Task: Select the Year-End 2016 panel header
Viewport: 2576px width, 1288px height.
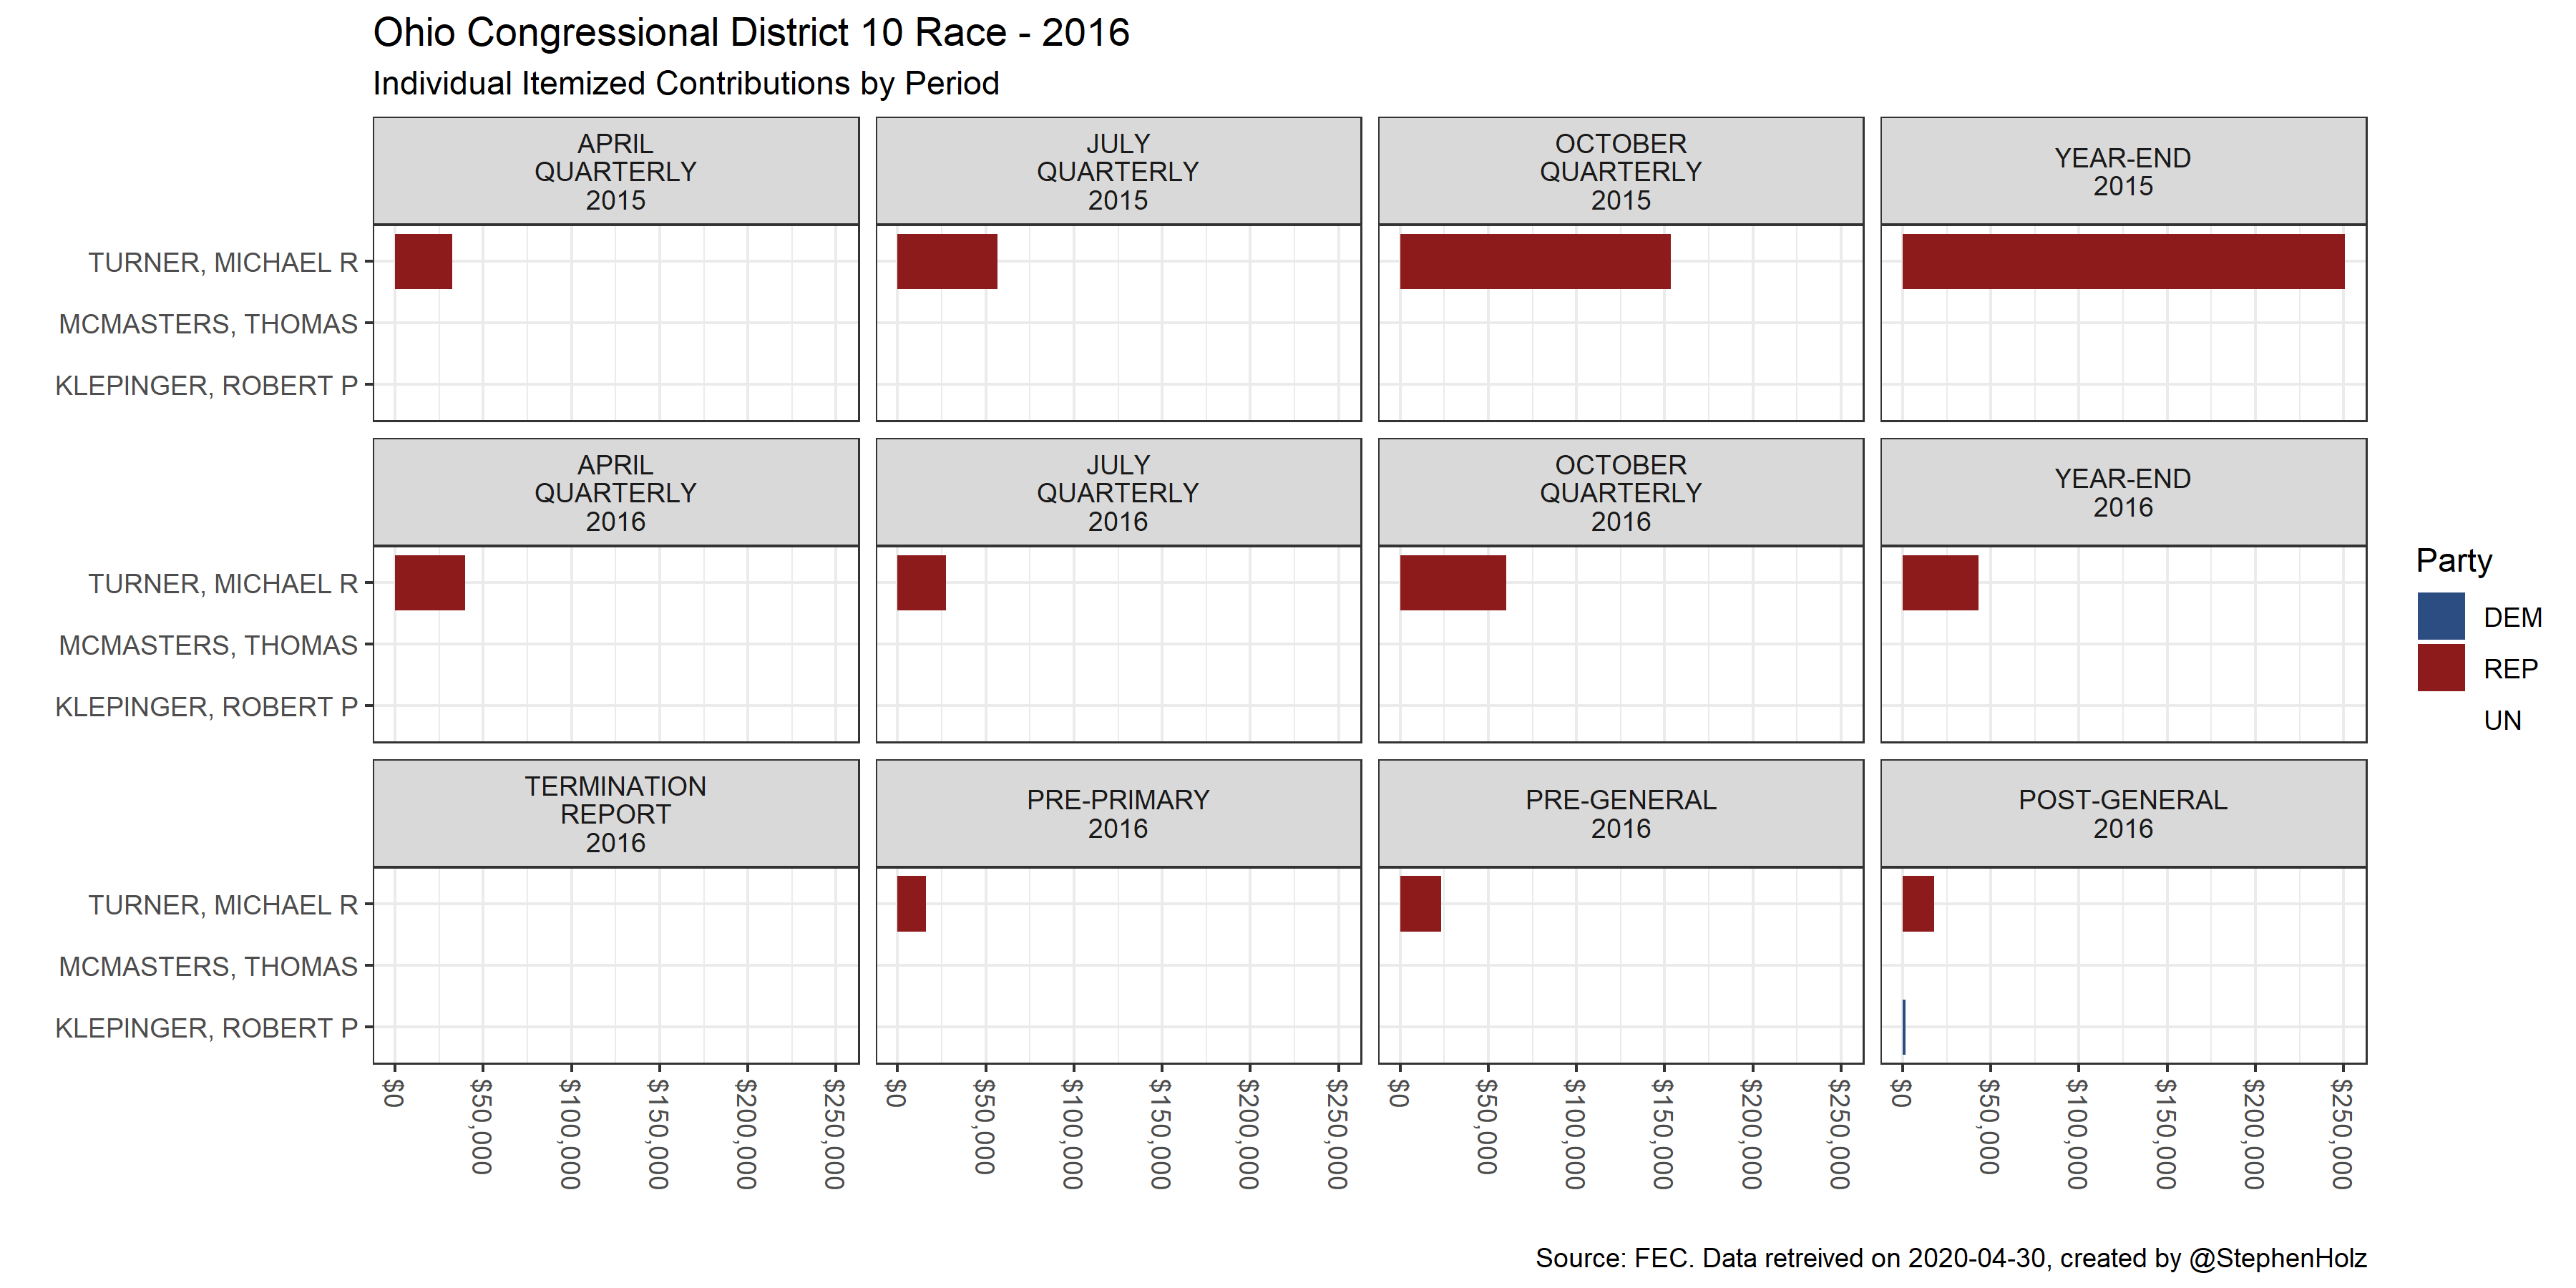Action: click(2122, 493)
